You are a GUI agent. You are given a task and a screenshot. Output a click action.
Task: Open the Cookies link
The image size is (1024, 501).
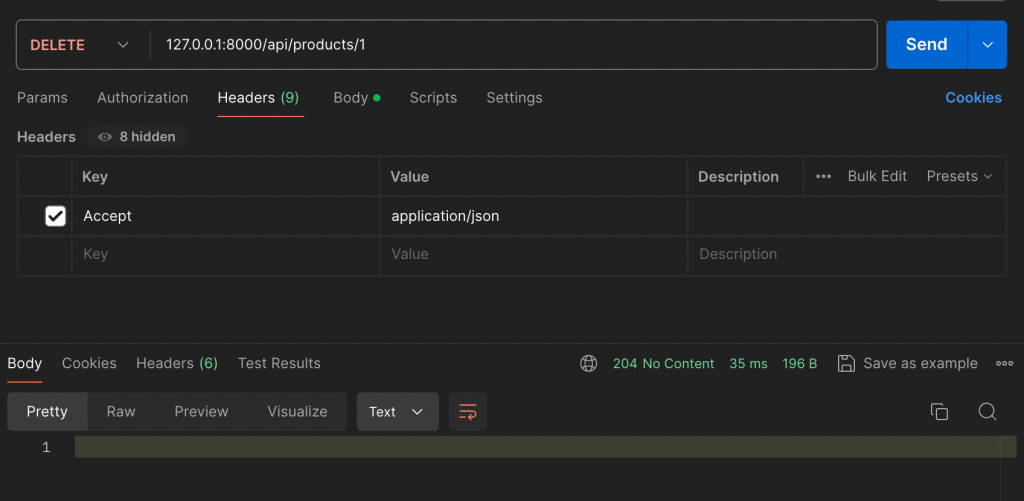coord(973,98)
